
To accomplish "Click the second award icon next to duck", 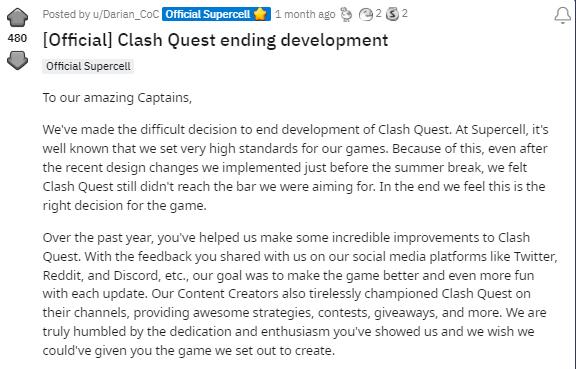I will click(x=365, y=14).
